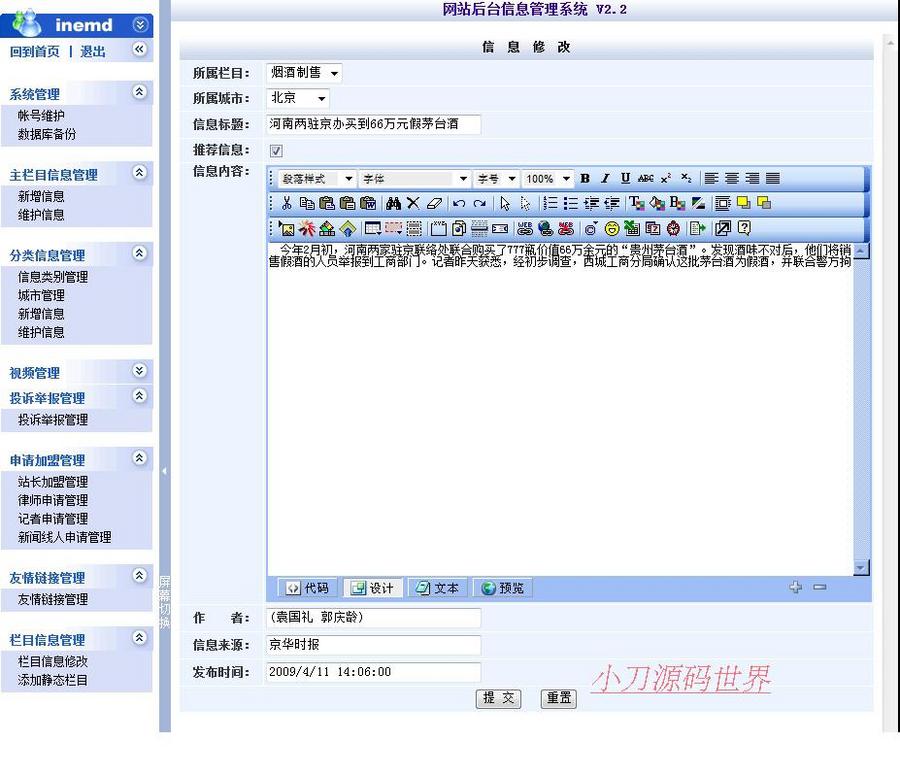
Task: Click the insert numbered list icon
Action: [551, 203]
